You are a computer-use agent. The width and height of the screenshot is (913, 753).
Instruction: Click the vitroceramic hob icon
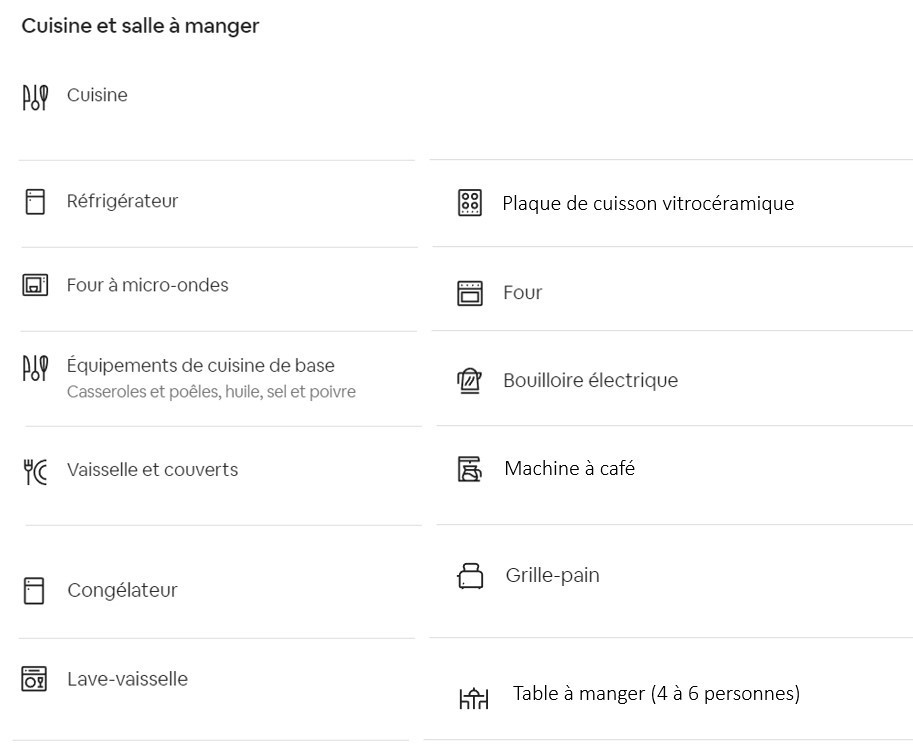(x=469, y=203)
